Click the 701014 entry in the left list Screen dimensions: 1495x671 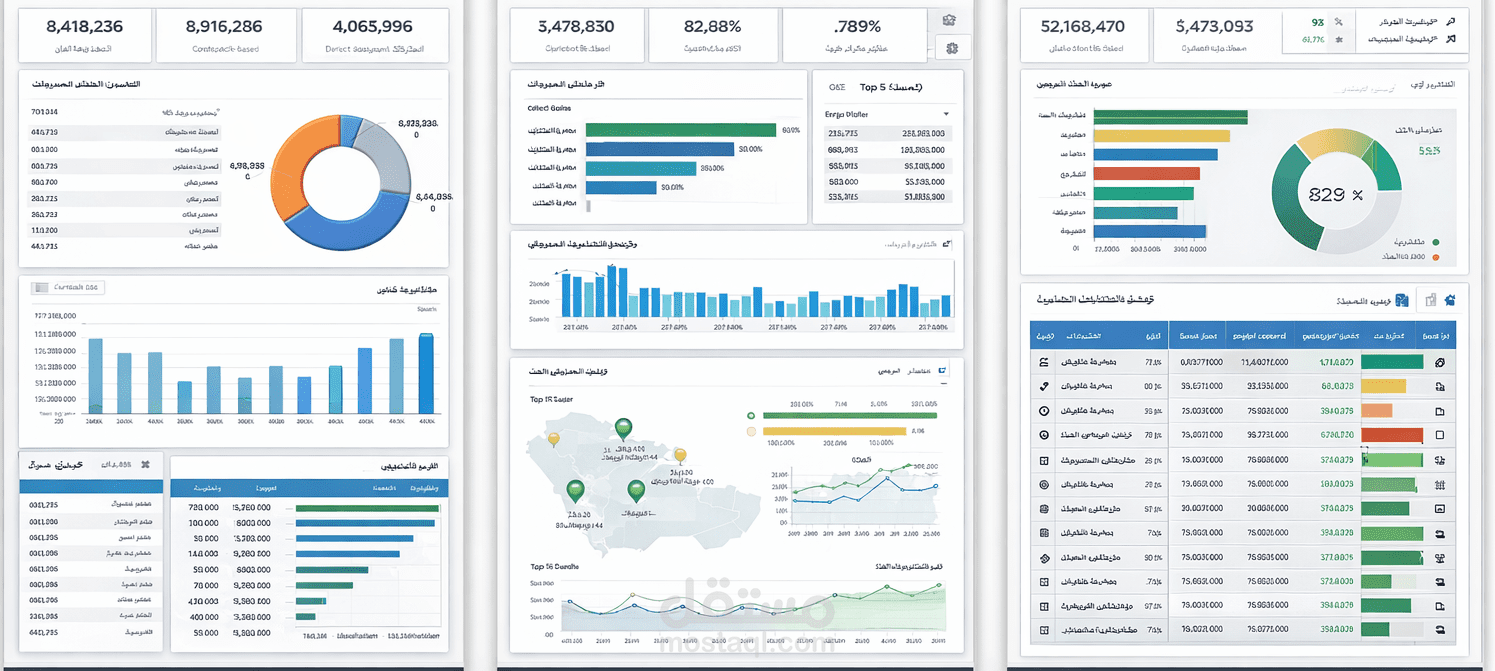click(x=45, y=112)
